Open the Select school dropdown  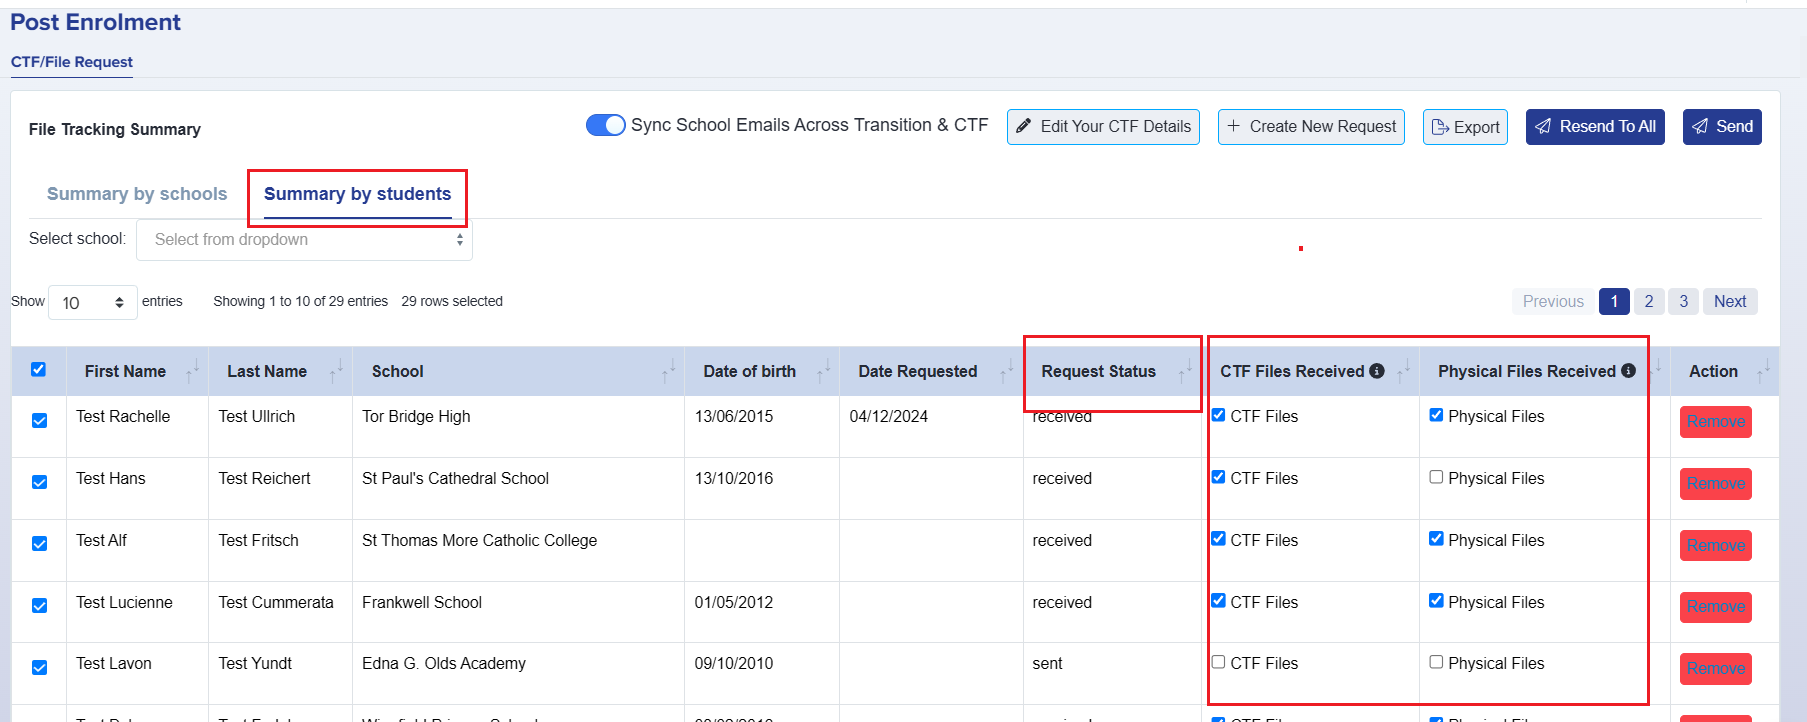tap(304, 240)
